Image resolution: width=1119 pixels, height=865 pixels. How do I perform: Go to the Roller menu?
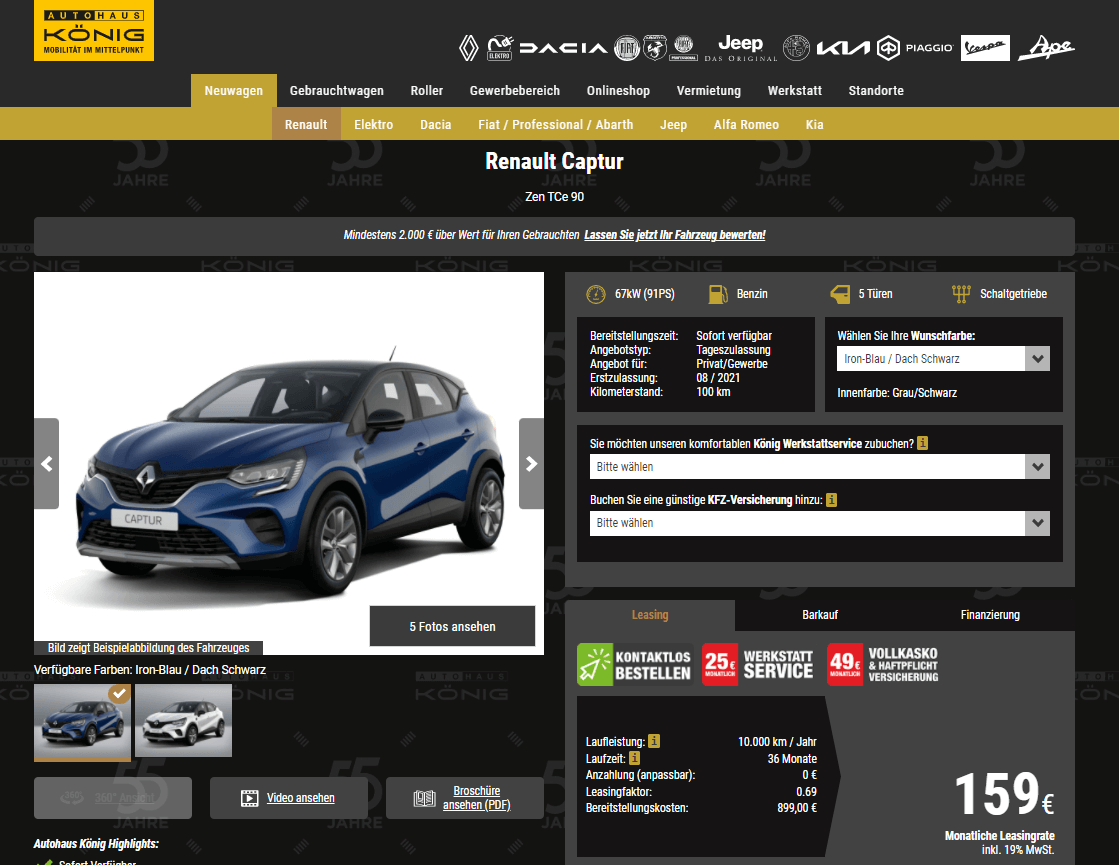pos(427,91)
